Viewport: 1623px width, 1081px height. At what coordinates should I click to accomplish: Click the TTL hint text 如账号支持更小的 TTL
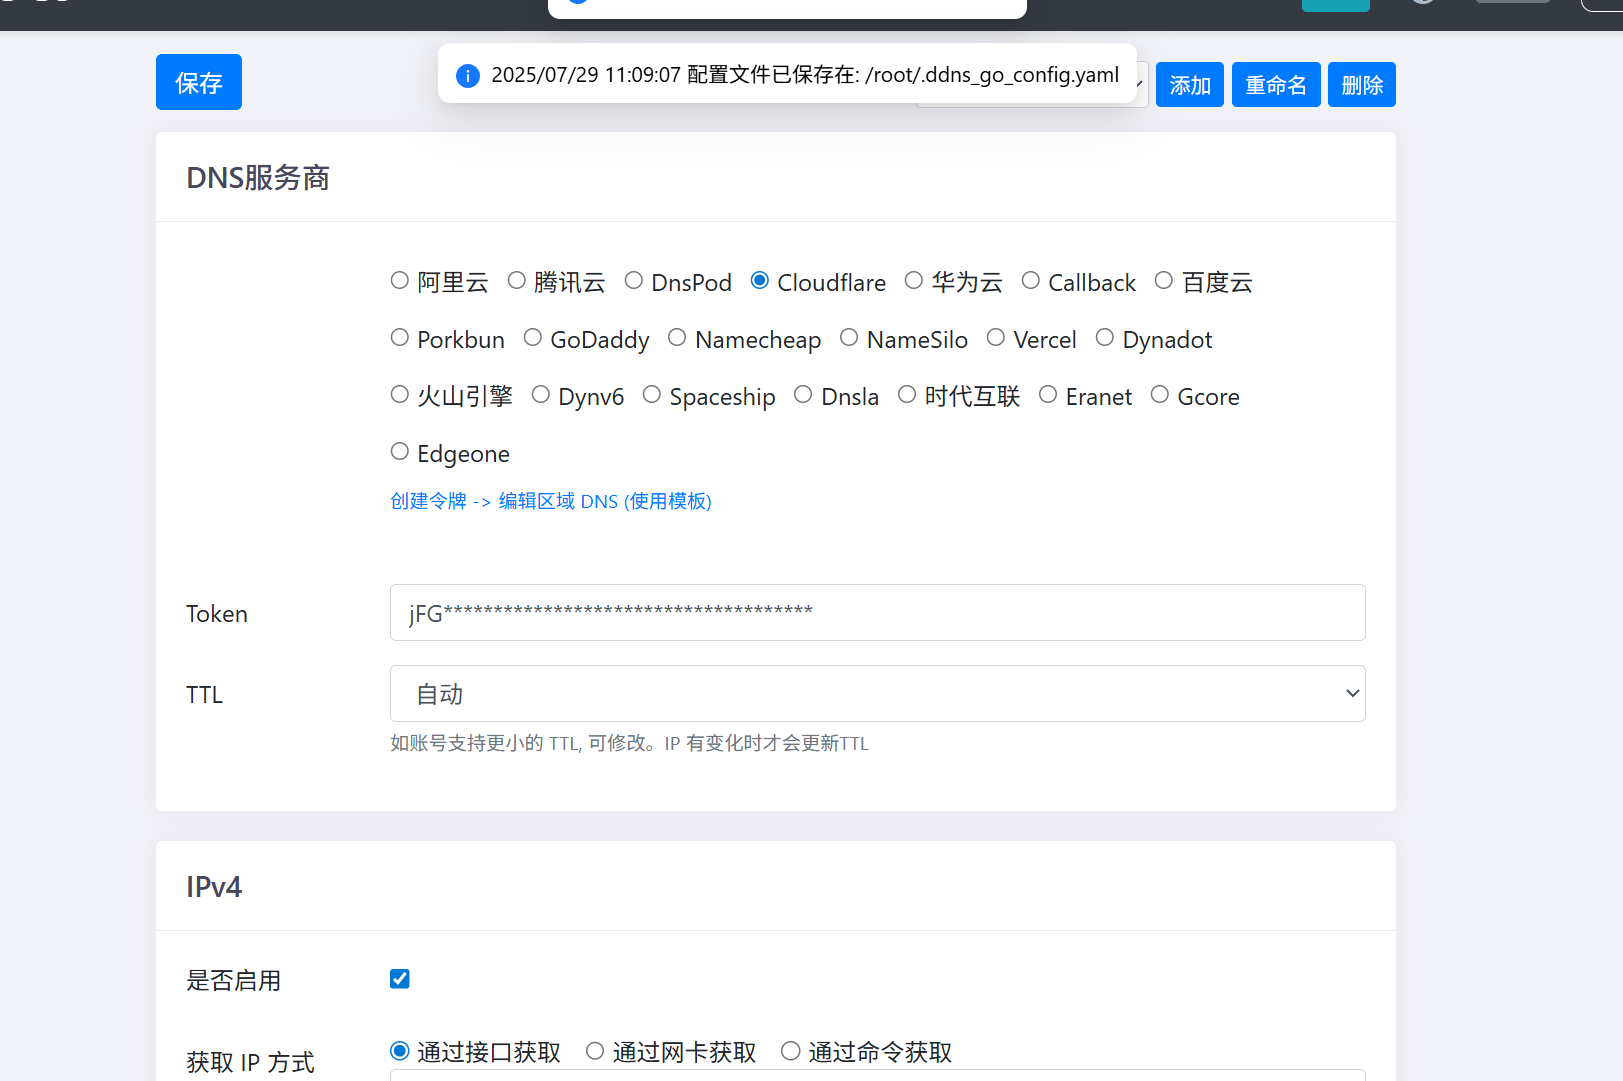[x=629, y=743]
